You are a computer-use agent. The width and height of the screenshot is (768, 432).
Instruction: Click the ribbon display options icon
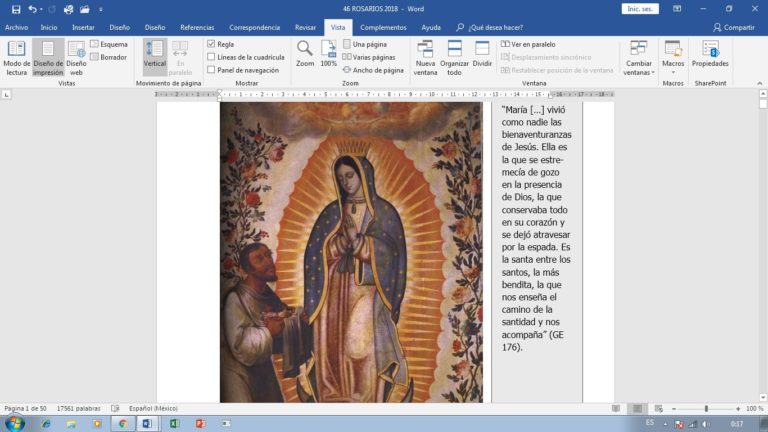tap(677, 9)
